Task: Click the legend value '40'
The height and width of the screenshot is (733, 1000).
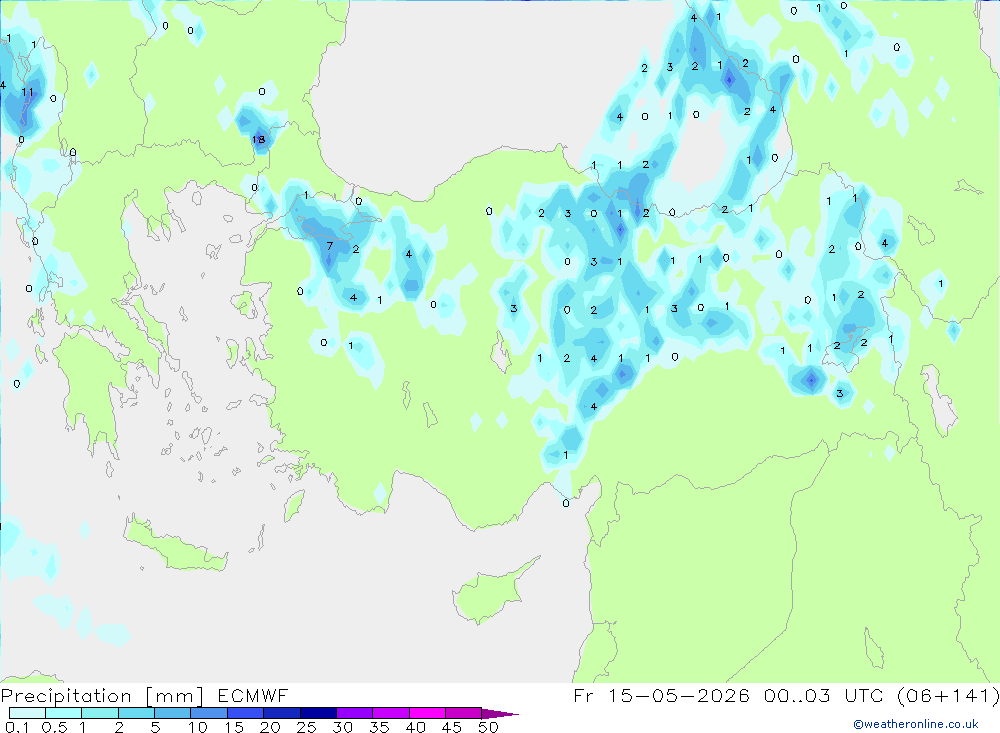Action: point(415,727)
